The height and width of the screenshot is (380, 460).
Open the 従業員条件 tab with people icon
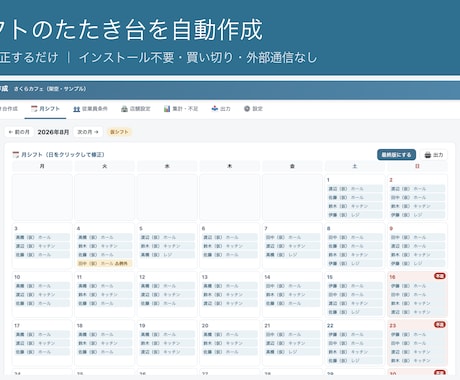(x=90, y=109)
